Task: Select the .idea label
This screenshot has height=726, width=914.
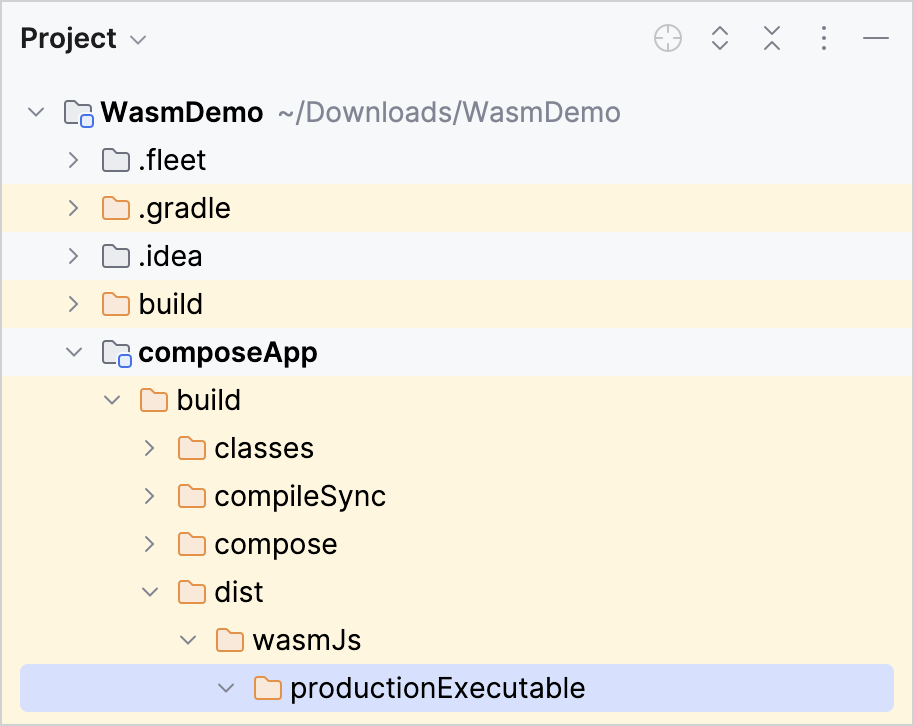Action: tap(170, 256)
